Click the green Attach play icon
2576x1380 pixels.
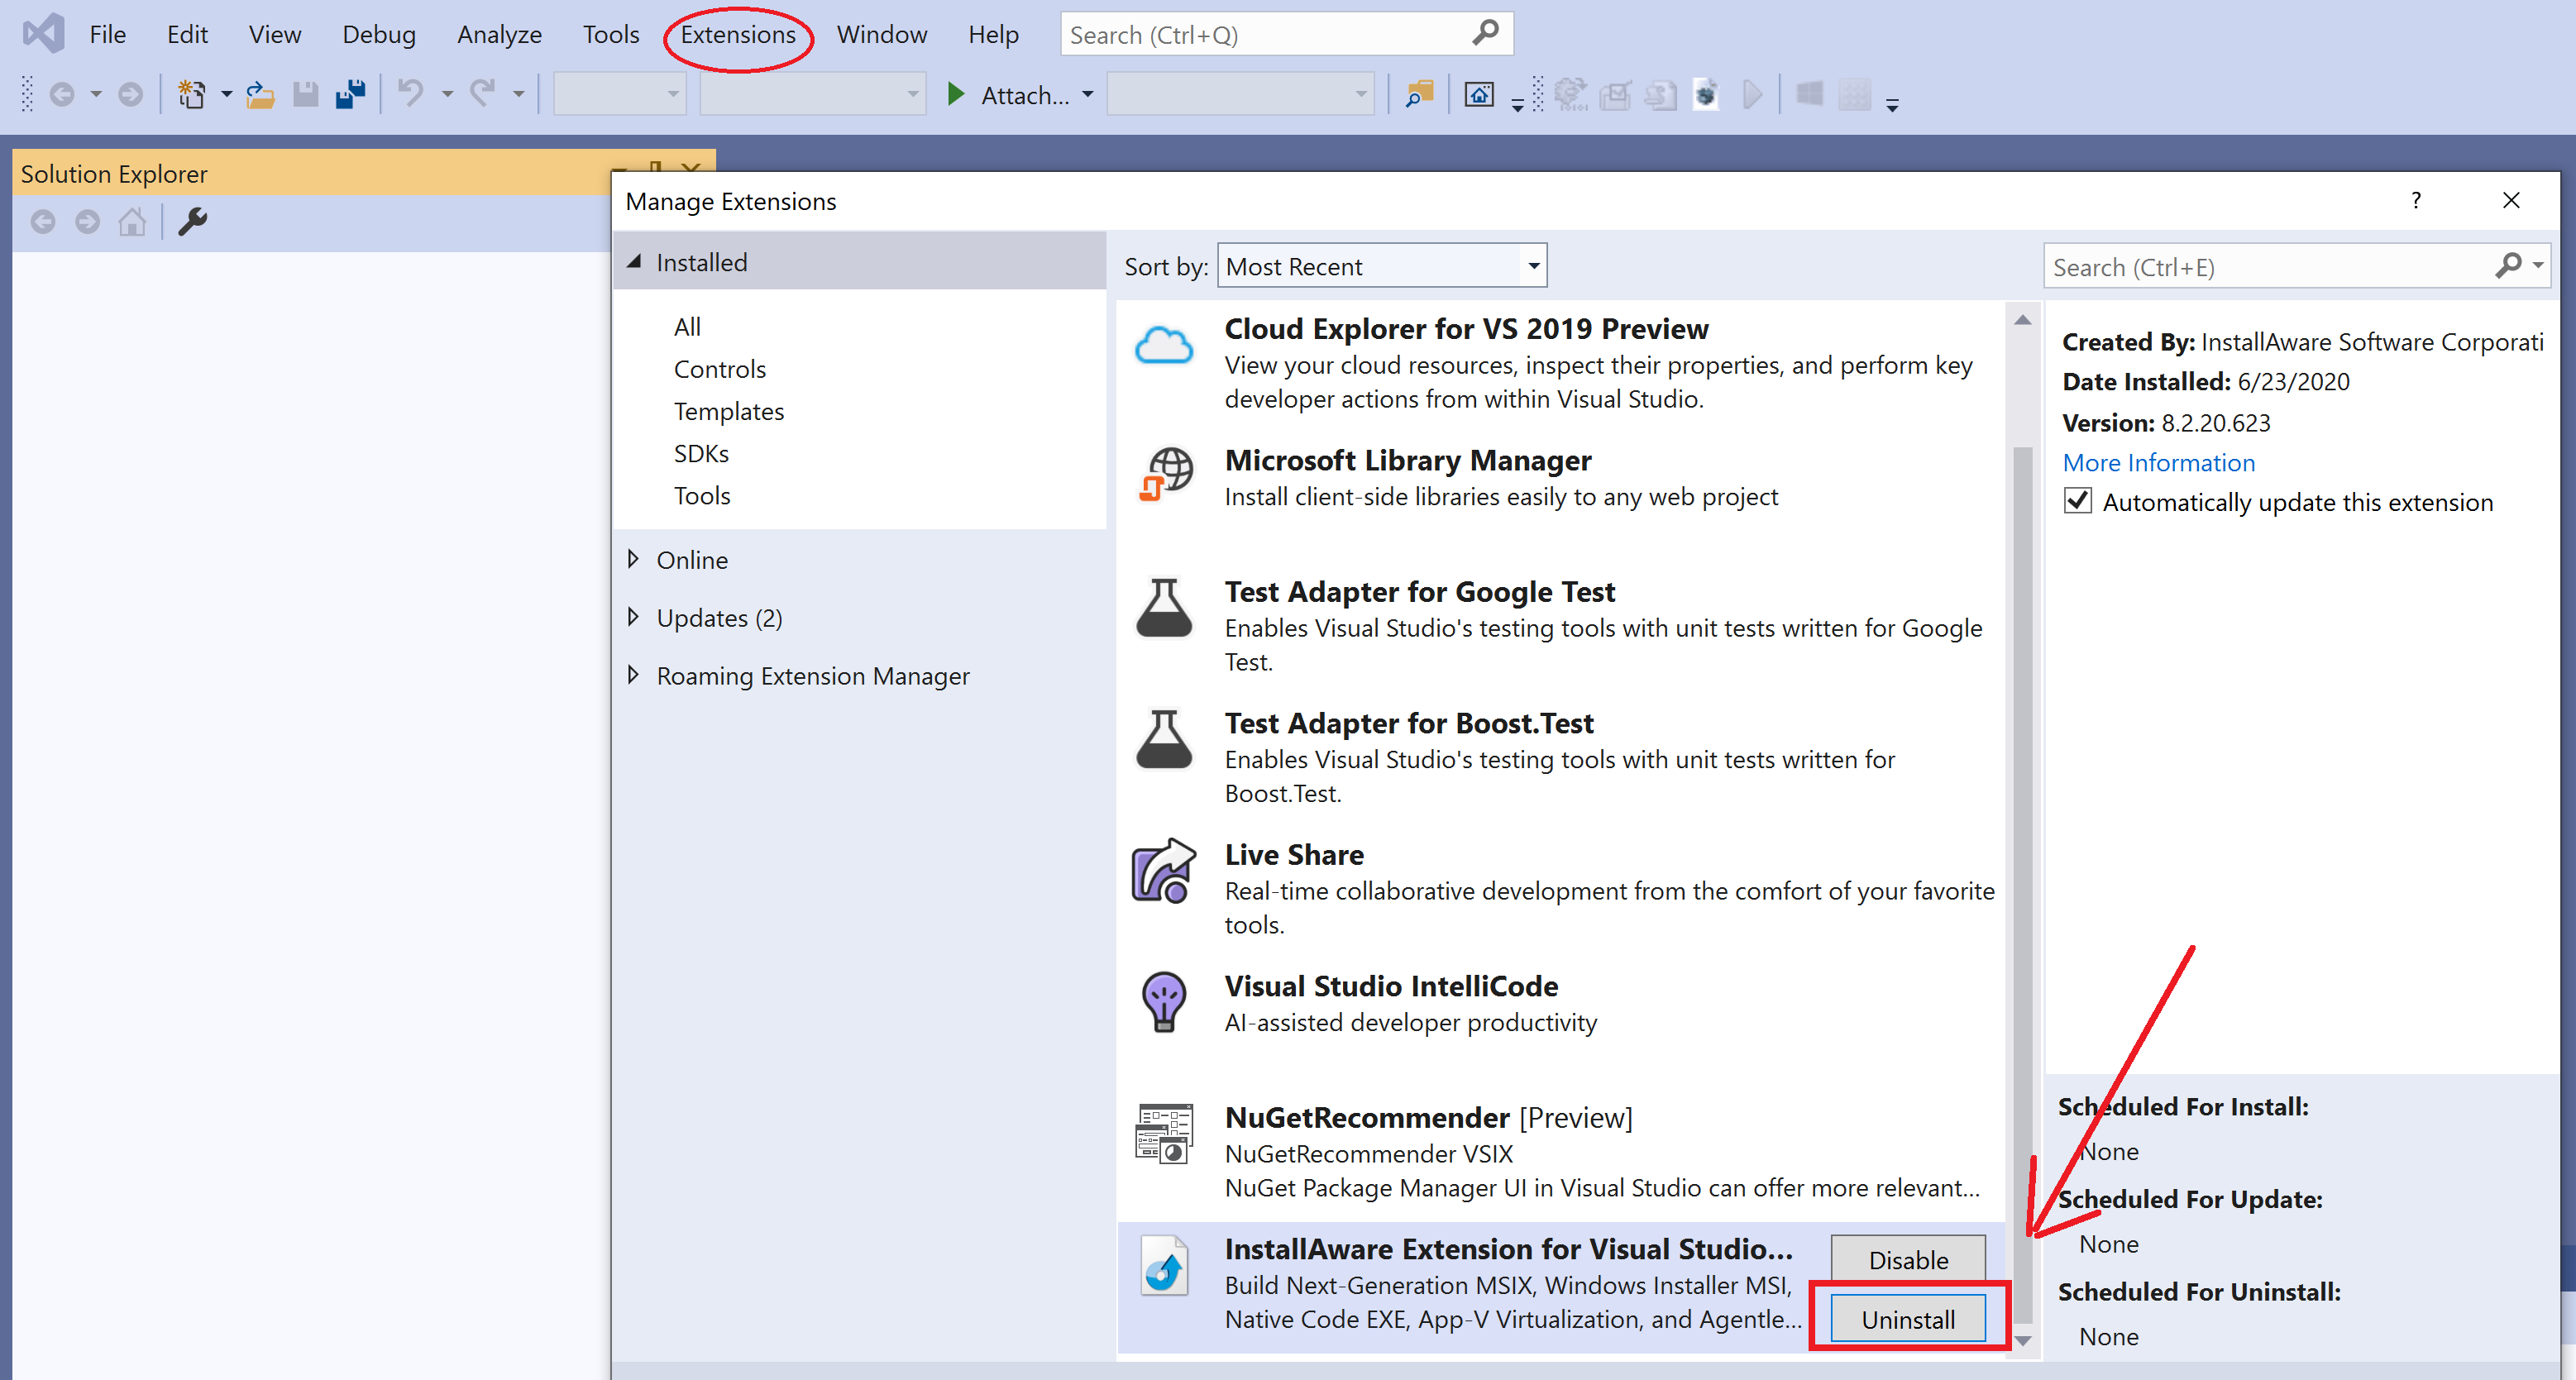click(956, 95)
